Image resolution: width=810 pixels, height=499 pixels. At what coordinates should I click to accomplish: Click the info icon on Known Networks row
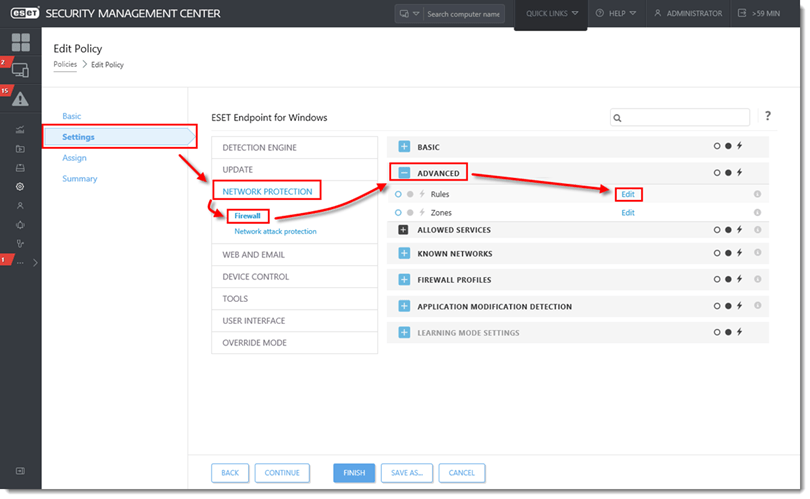(757, 253)
